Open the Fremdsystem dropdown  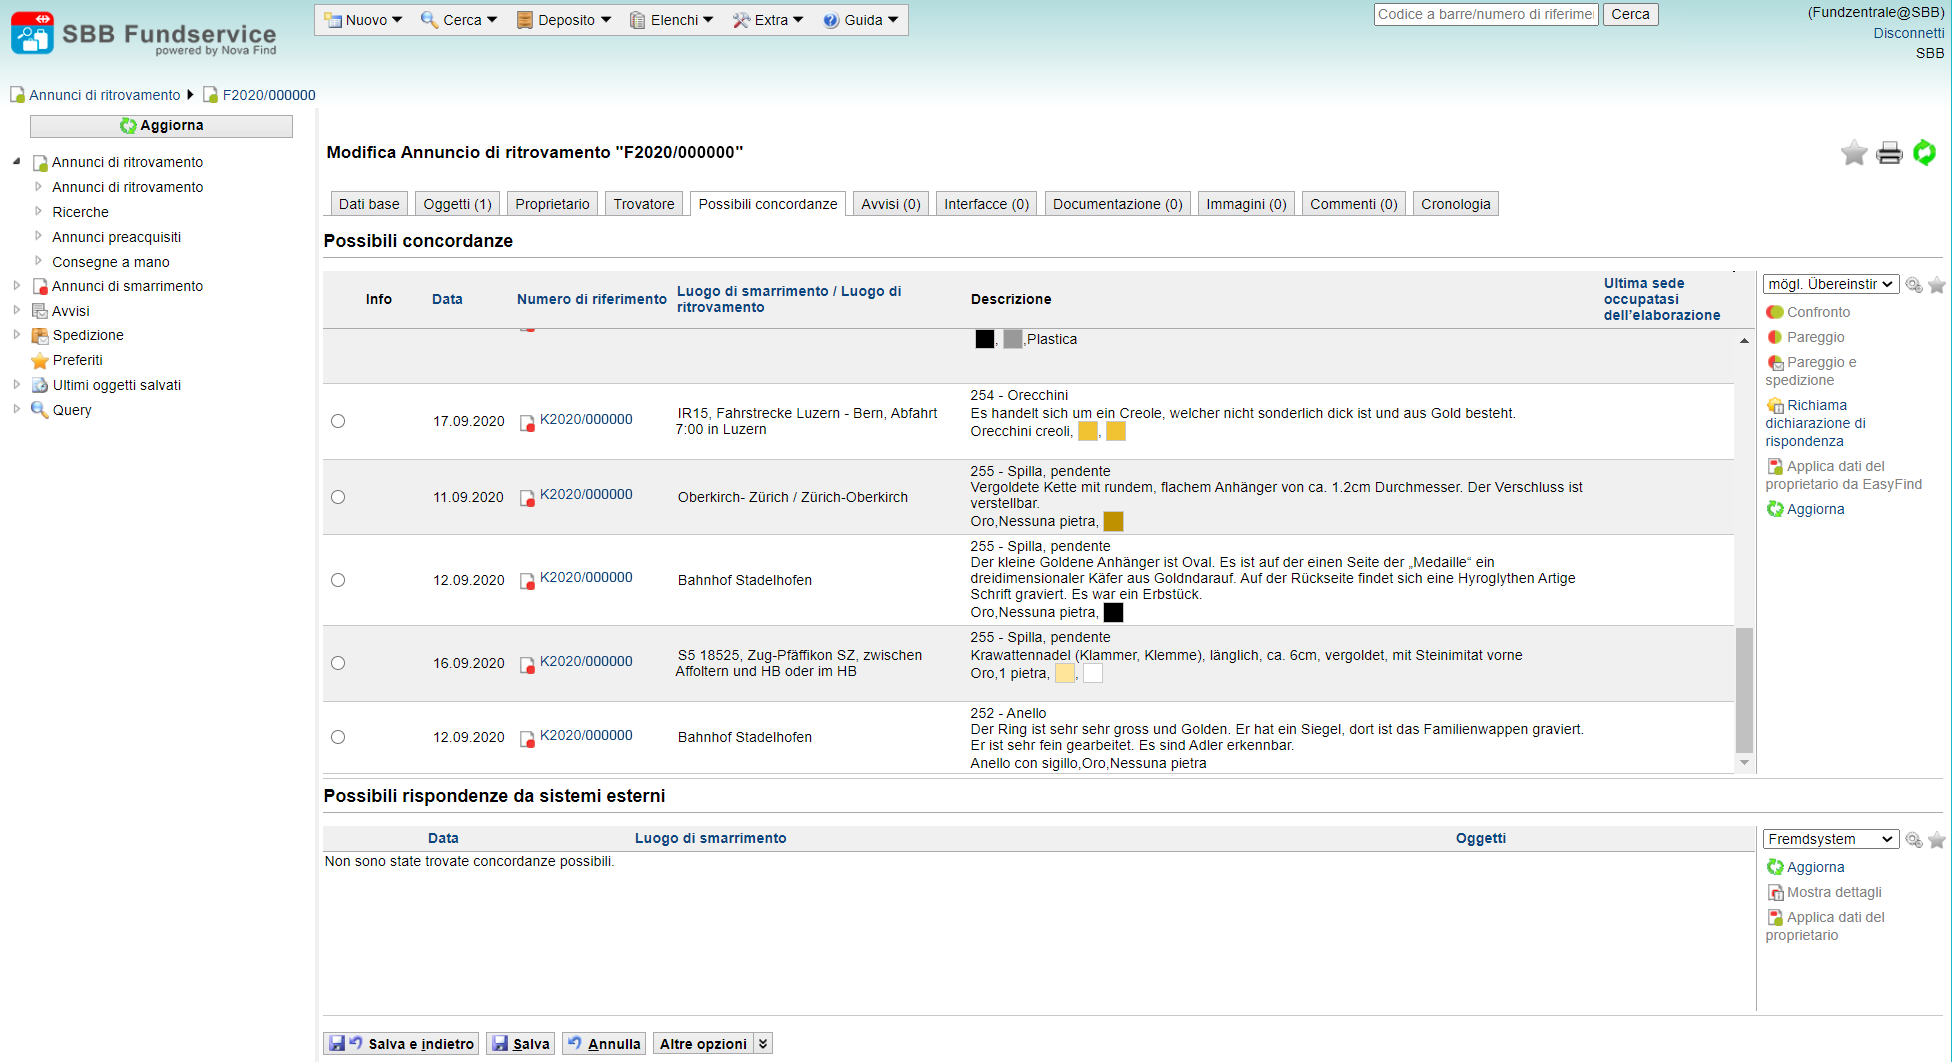pos(1830,839)
